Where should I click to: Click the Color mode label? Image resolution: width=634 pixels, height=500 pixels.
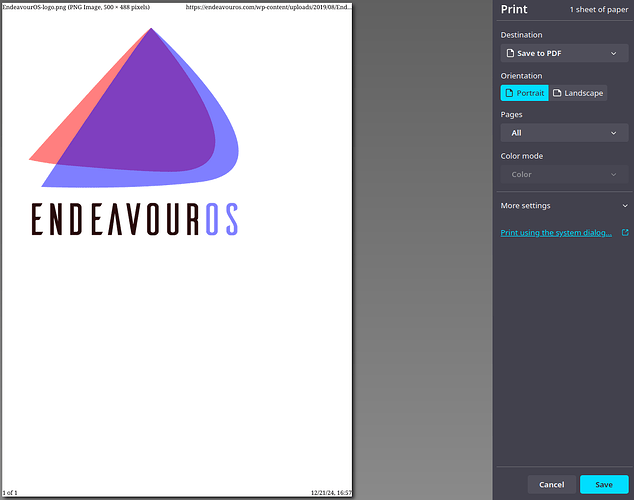click(x=522, y=156)
